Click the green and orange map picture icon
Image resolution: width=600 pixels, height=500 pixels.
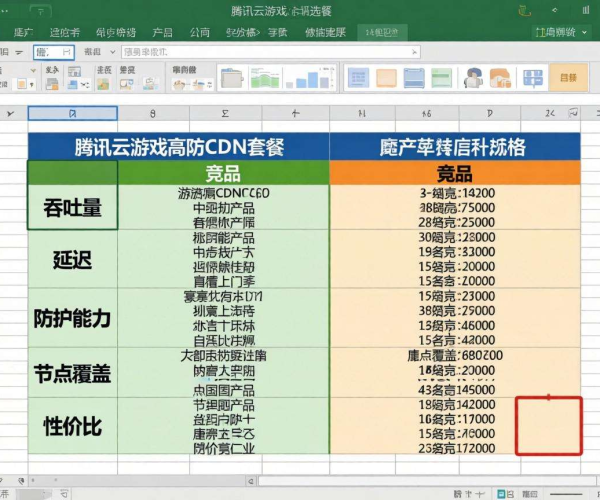103,84
